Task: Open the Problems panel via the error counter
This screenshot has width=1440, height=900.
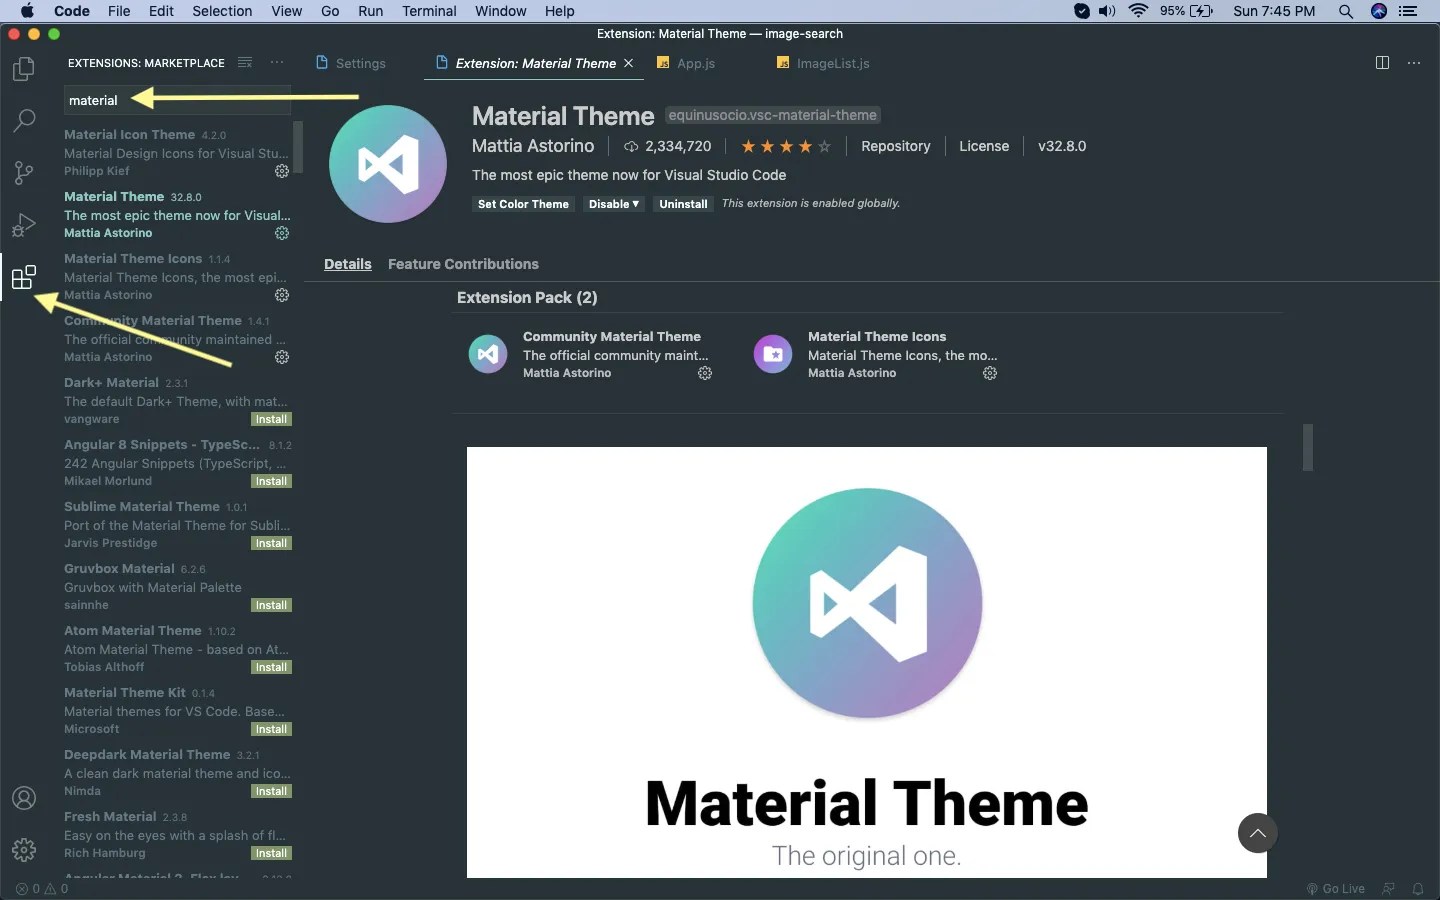Action: [40, 889]
